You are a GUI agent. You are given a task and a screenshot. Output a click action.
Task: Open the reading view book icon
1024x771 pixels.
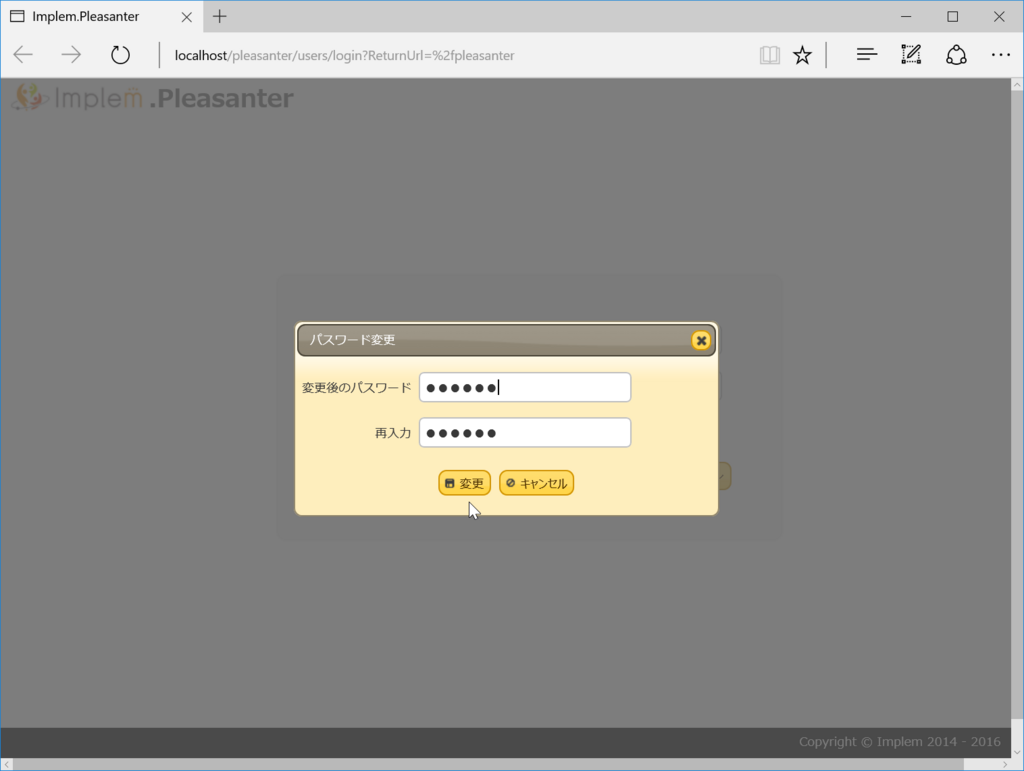[770, 55]
